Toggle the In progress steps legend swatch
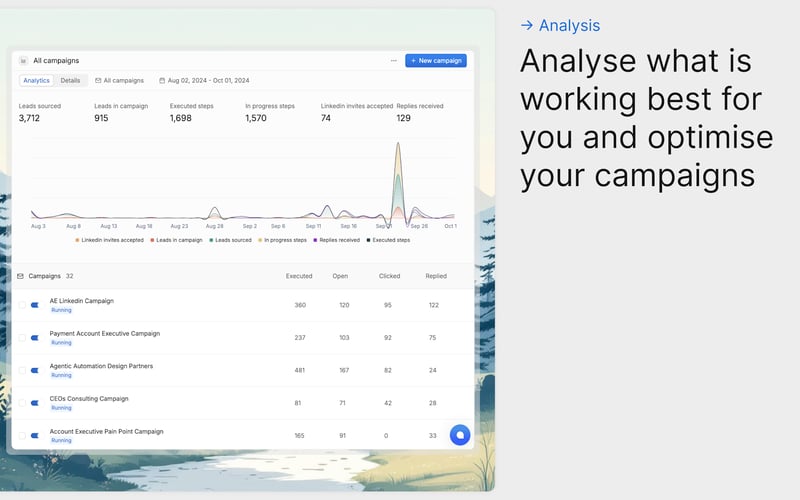 point(260,240)
